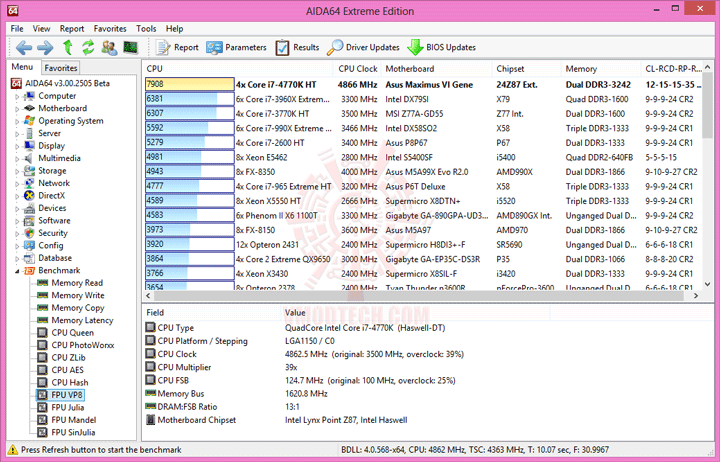The height and width of the screenshot is (462, 720).
Task: Open the users icon in toolbar
Action: click(109, 47)
